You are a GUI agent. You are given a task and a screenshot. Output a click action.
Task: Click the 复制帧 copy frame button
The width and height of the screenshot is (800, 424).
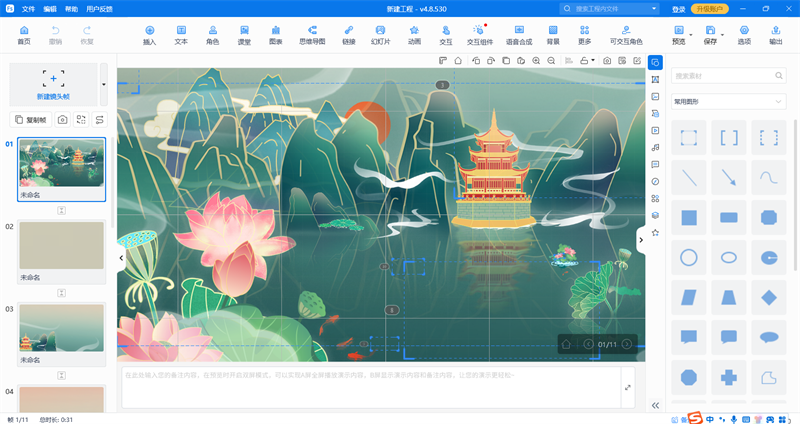point(31,119)
